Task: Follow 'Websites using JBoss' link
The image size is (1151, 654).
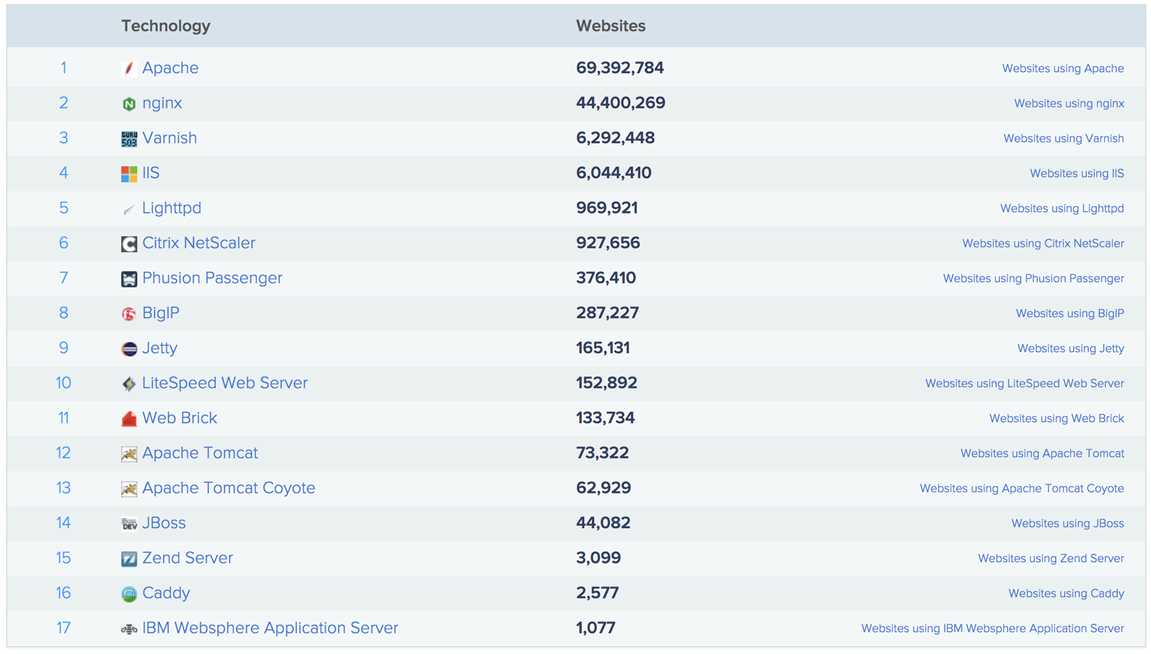Action: (x=1068, y=523)
